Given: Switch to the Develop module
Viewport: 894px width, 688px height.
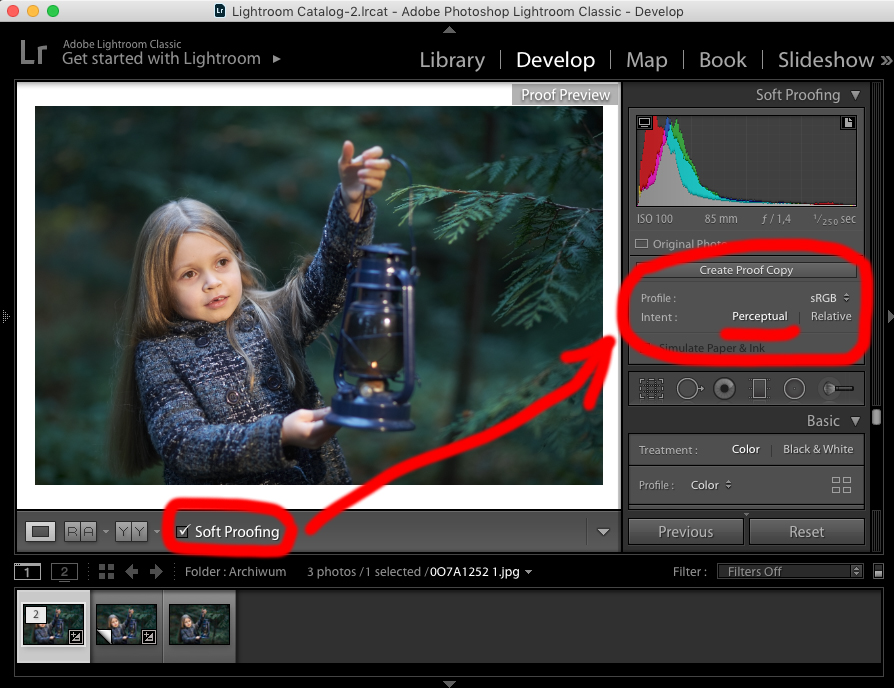Looking at the screenshot, I should point(555,60).
